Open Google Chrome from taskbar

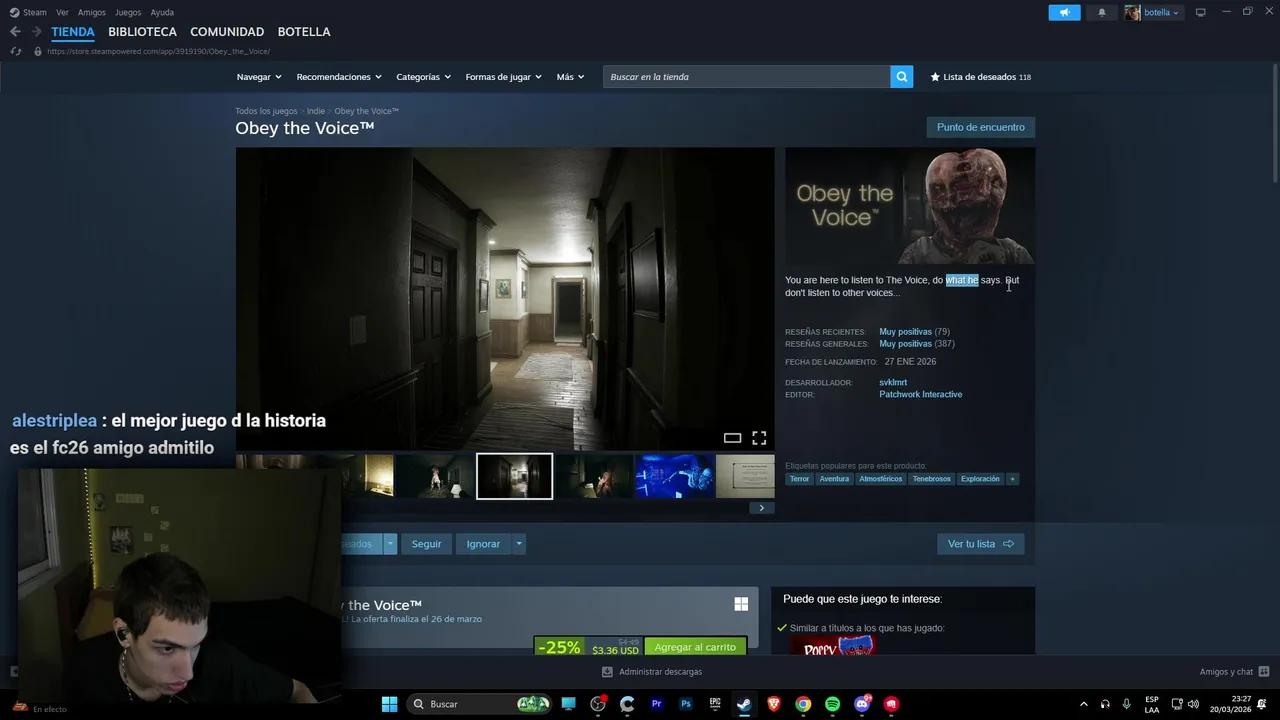pyautogui.click(x=803, y=704)
